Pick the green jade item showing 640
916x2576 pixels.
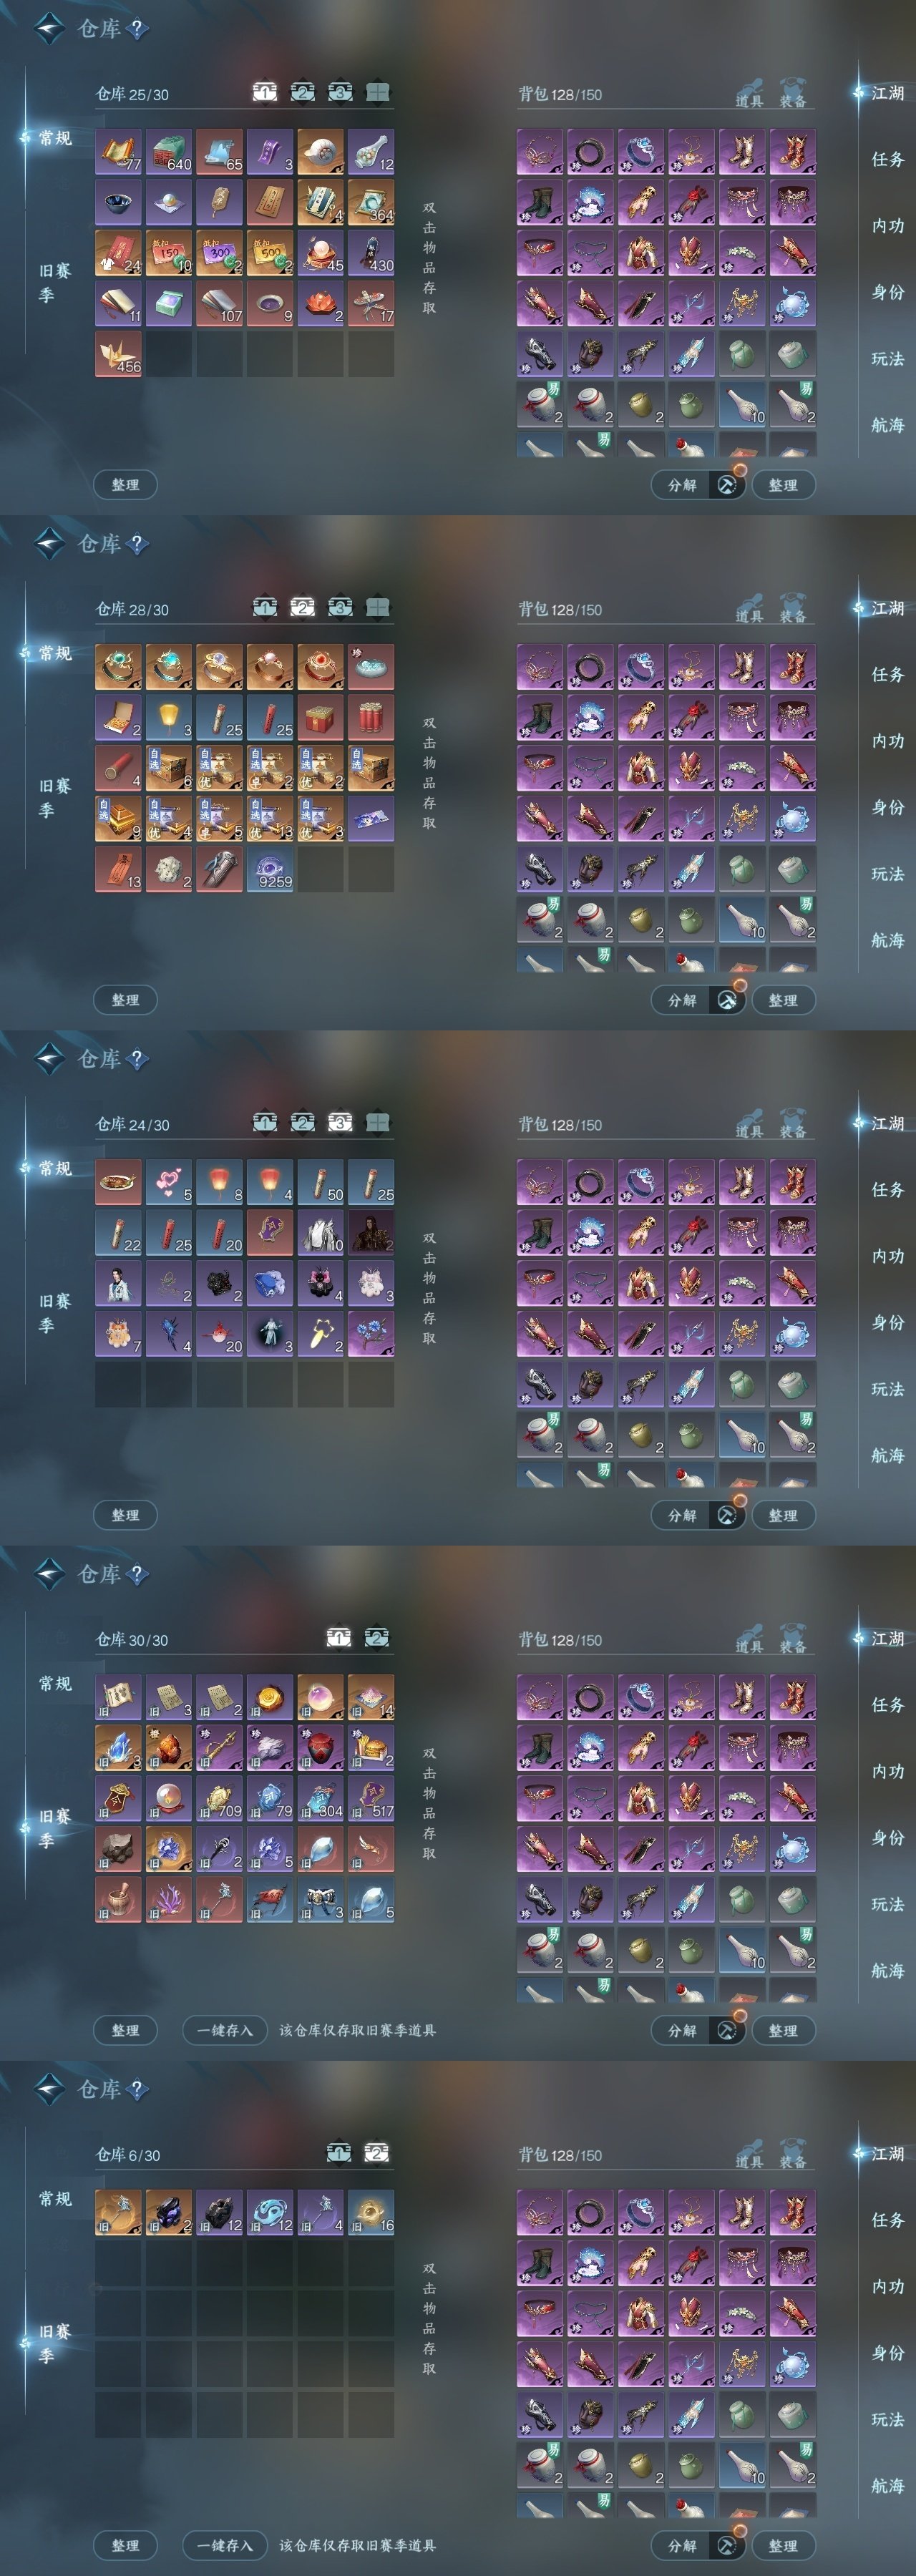point(169,151)
